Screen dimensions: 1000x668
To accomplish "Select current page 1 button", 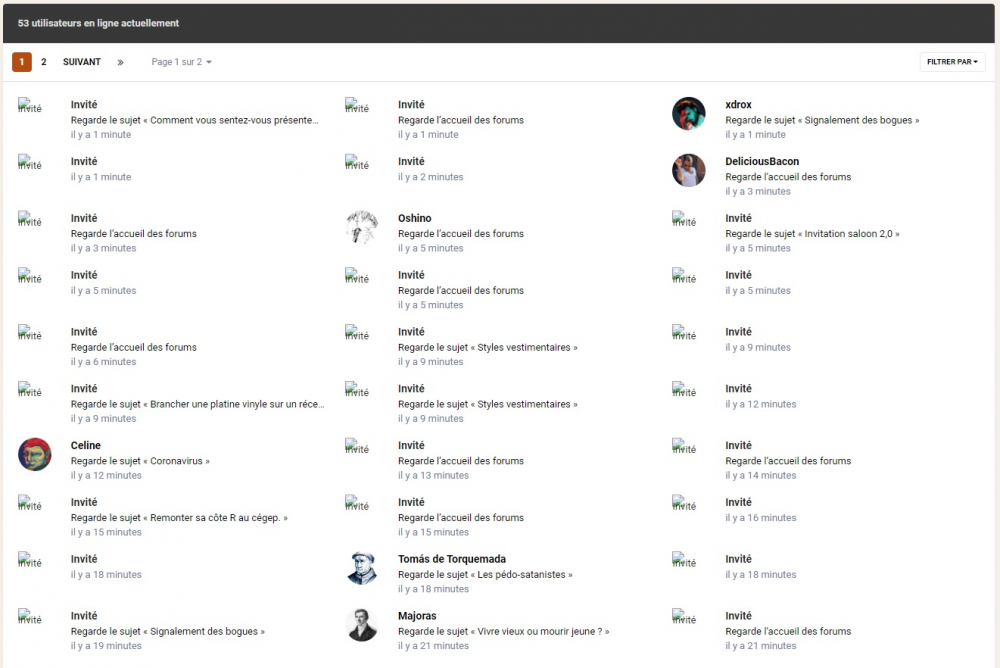I will tap(21, 62).
